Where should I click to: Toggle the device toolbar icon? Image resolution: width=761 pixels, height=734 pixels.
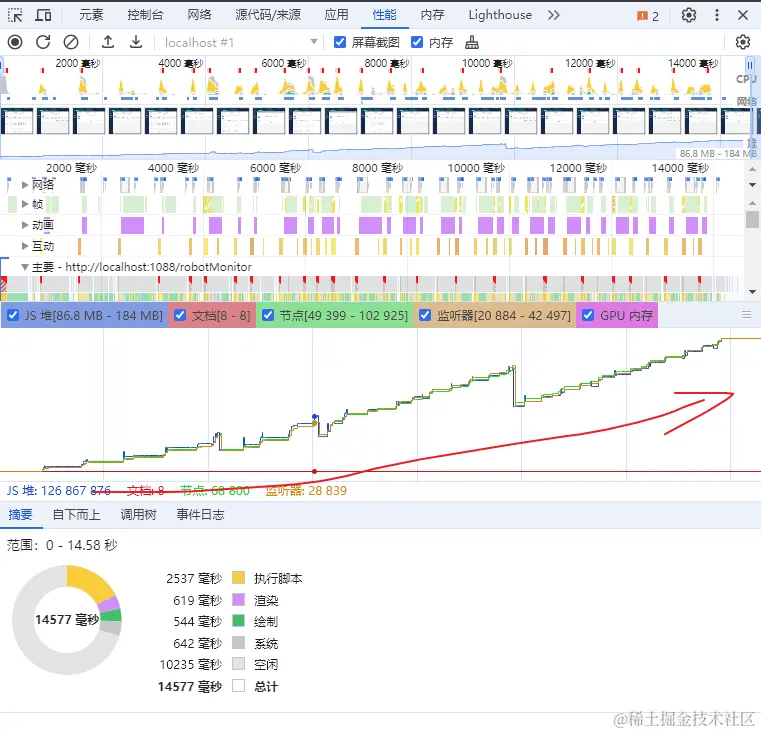pyautogui.click(x=43, y=16)
